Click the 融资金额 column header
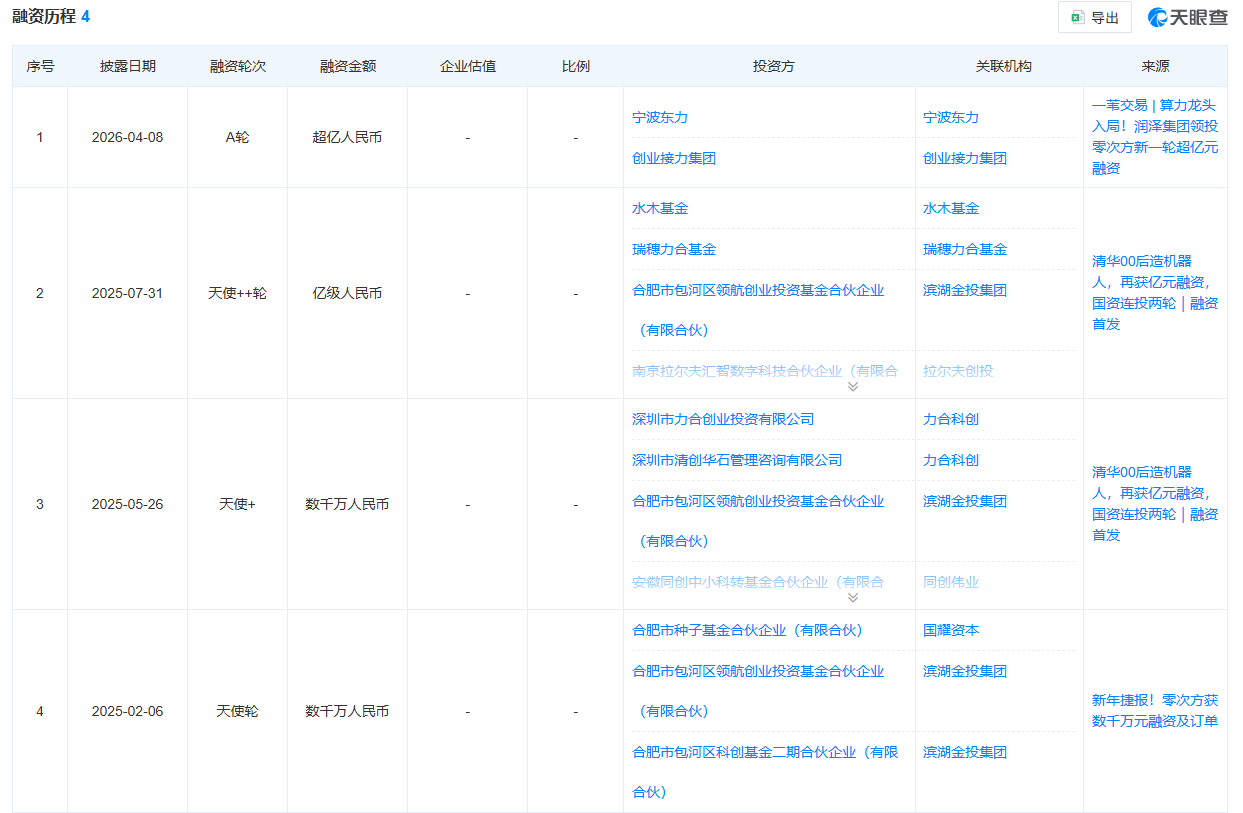This screenshot has height=813, width=1243. pos(348,66)
